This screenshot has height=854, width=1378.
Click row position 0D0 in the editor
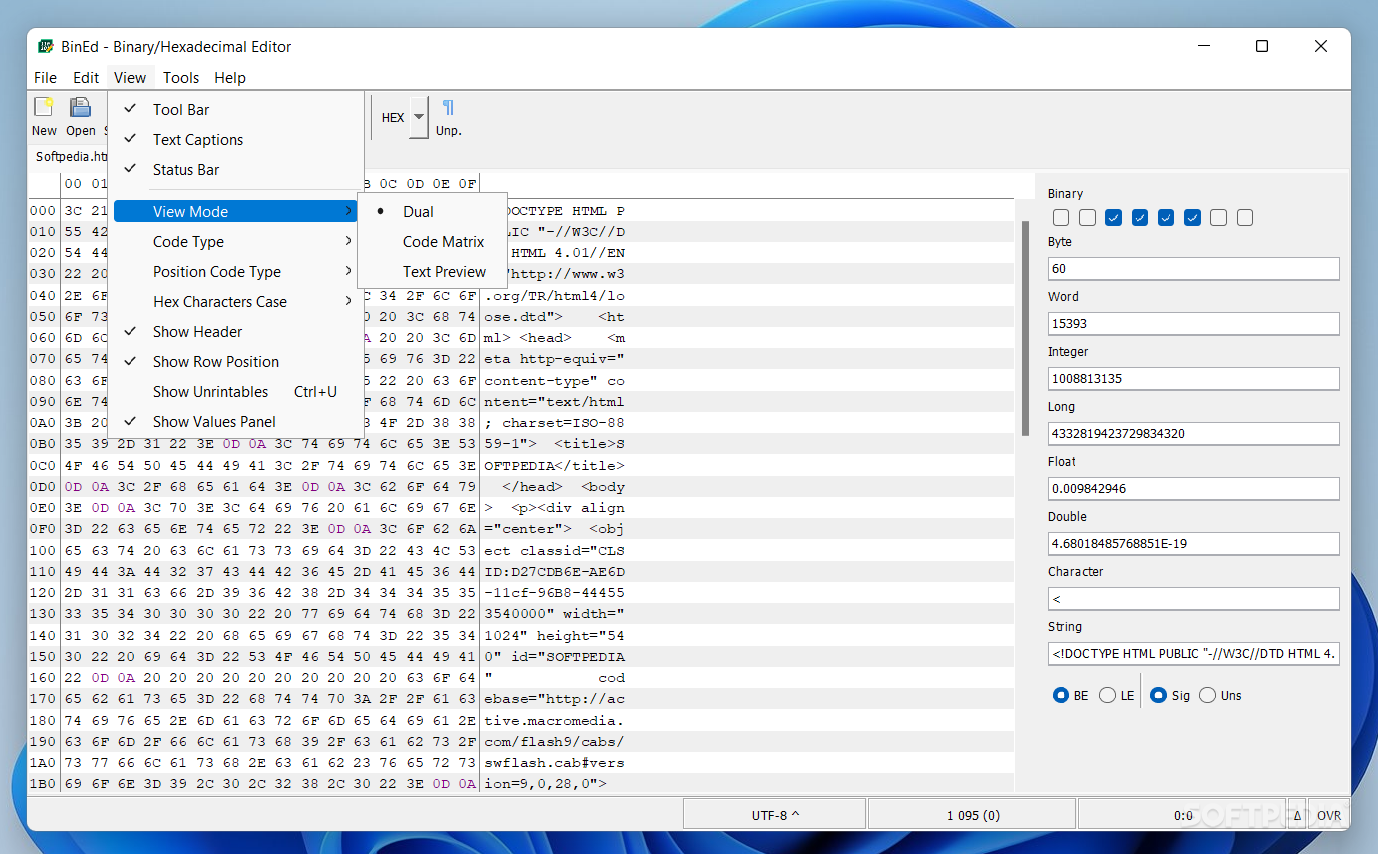coord(43,487)
